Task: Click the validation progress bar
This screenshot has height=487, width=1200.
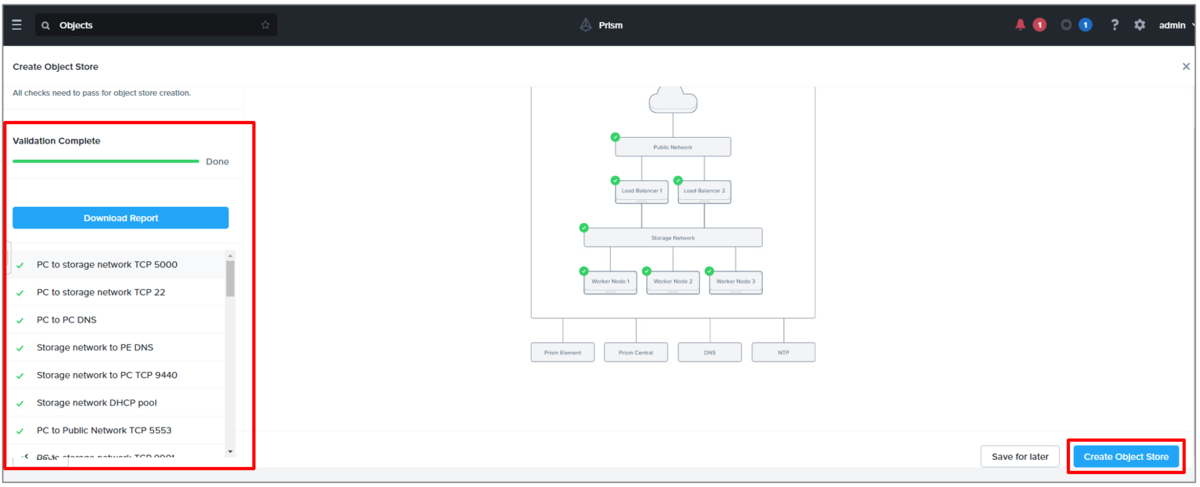Action: (x=106, y=161)
